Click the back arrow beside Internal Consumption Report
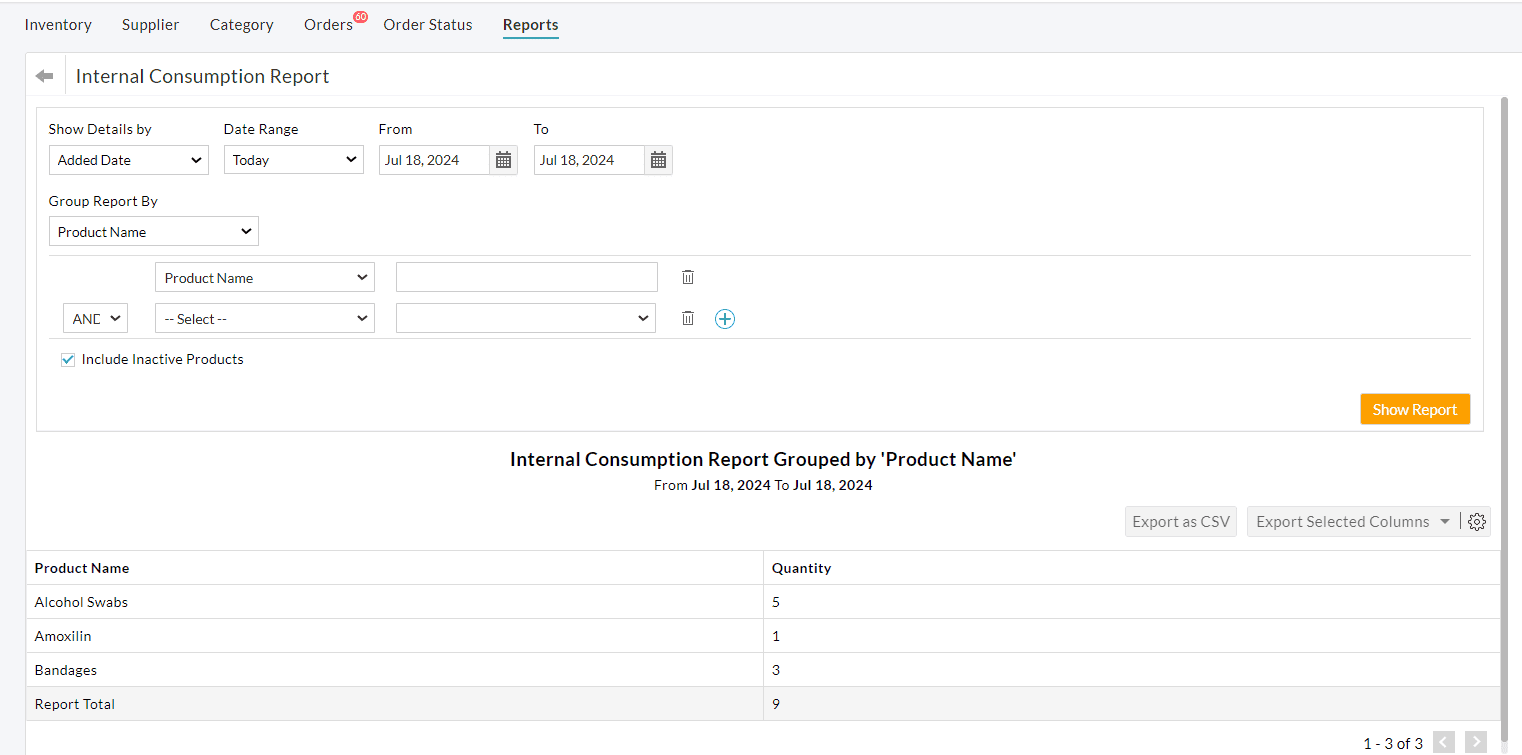Viewport: 1522px width, 755px height. coord(44,75)
